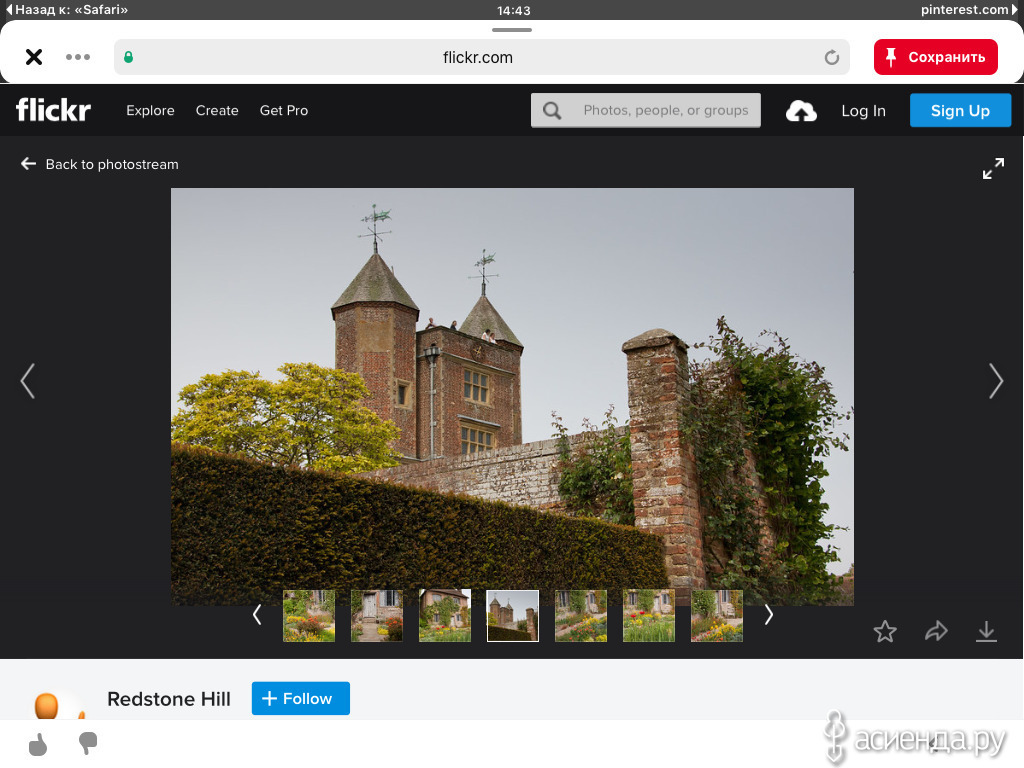Click the cloud upload icon
This screenshot has width=1024, height=768.
(x=801, y=111)
